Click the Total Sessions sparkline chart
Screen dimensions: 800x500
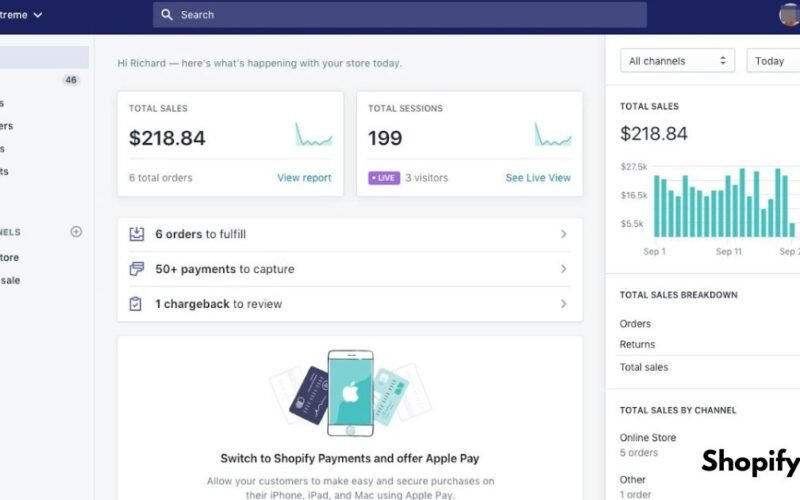point(553,134)
